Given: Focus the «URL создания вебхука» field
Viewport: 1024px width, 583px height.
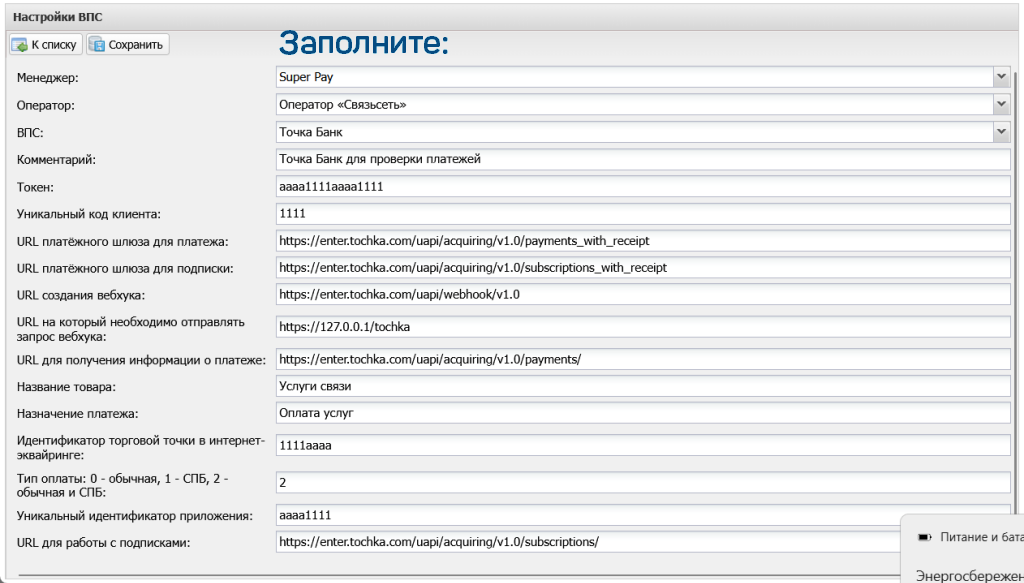Looking at the screenshot, I should tap(642, 295).
